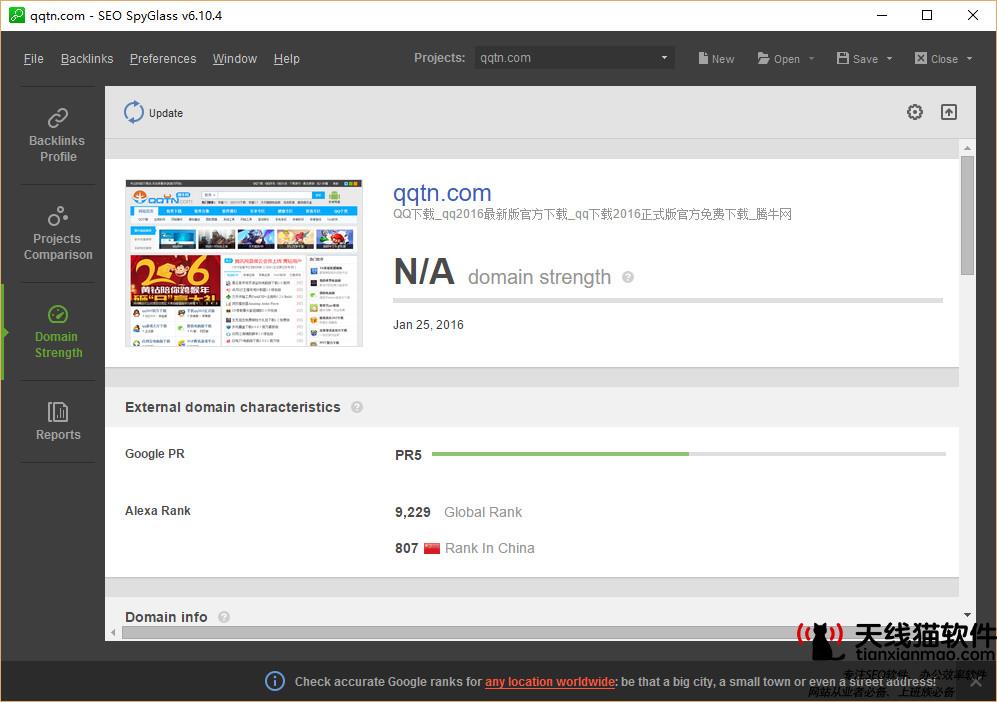Expand the Save button dropdown arrow
The image size is (997, 702).
(x=890, y=58)
